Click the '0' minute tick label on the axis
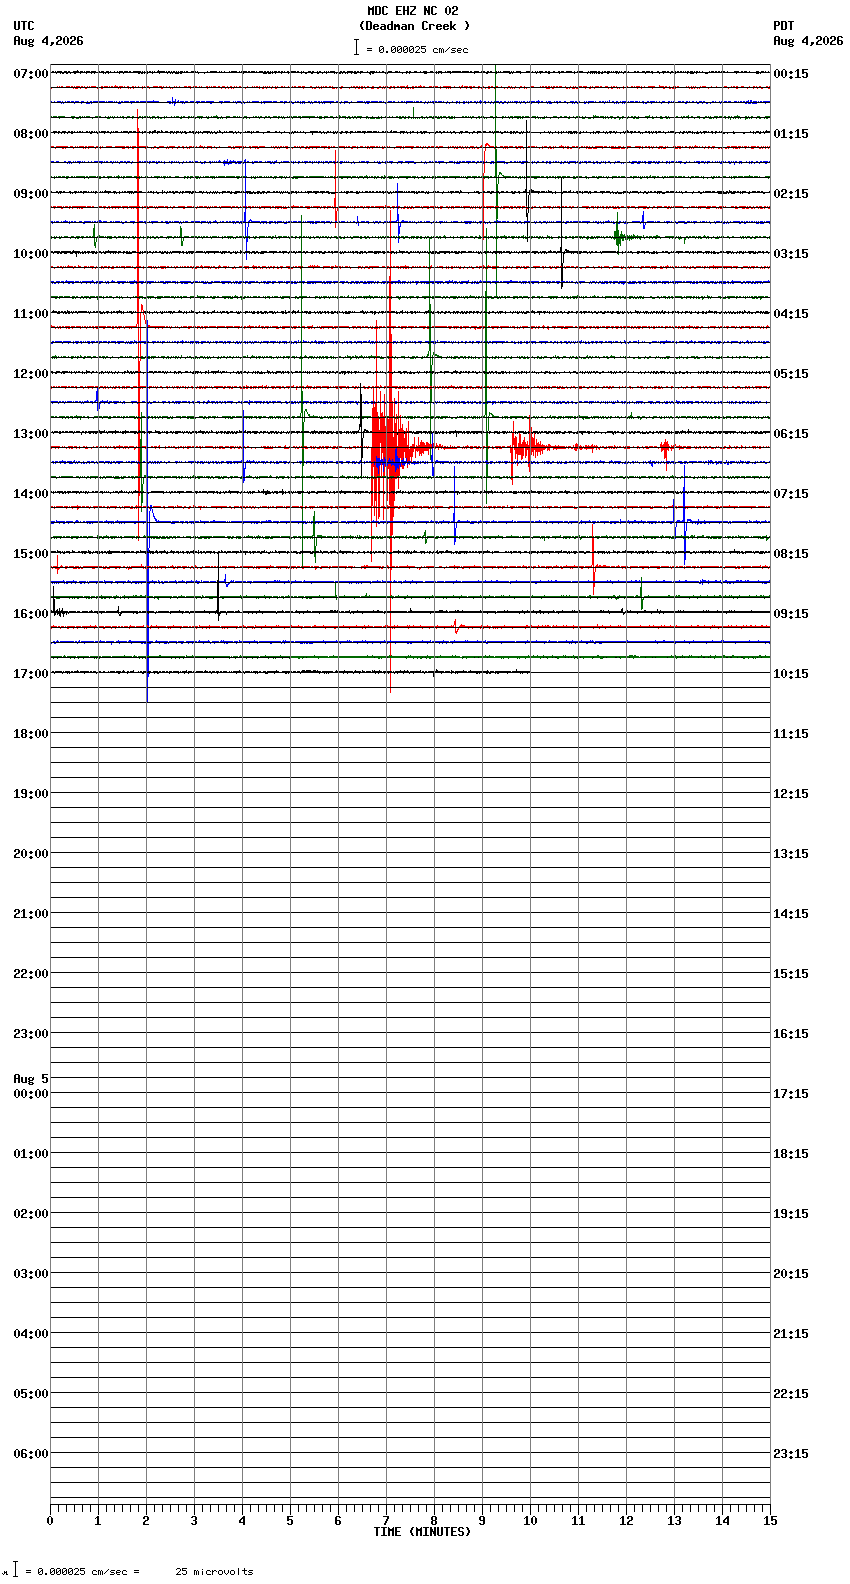 tap(50, 1521)
